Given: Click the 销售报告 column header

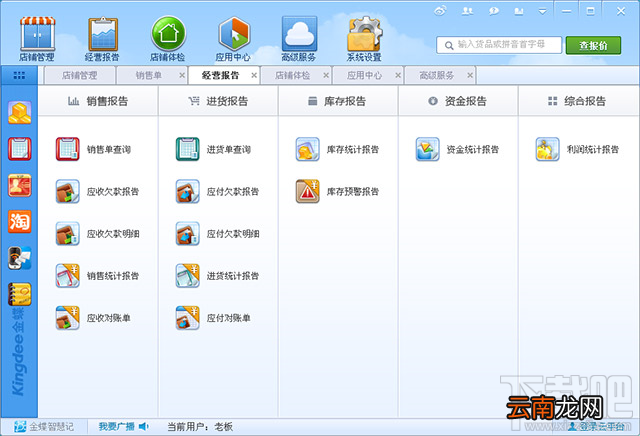Looking at the screenshot, I should [x=98, y=101].
